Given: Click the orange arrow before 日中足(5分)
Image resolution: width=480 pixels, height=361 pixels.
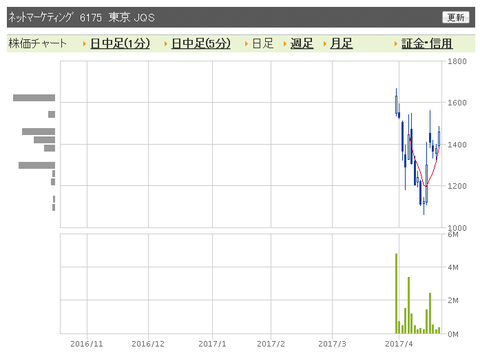Looking at the screenshot, I should coord(165,44).
